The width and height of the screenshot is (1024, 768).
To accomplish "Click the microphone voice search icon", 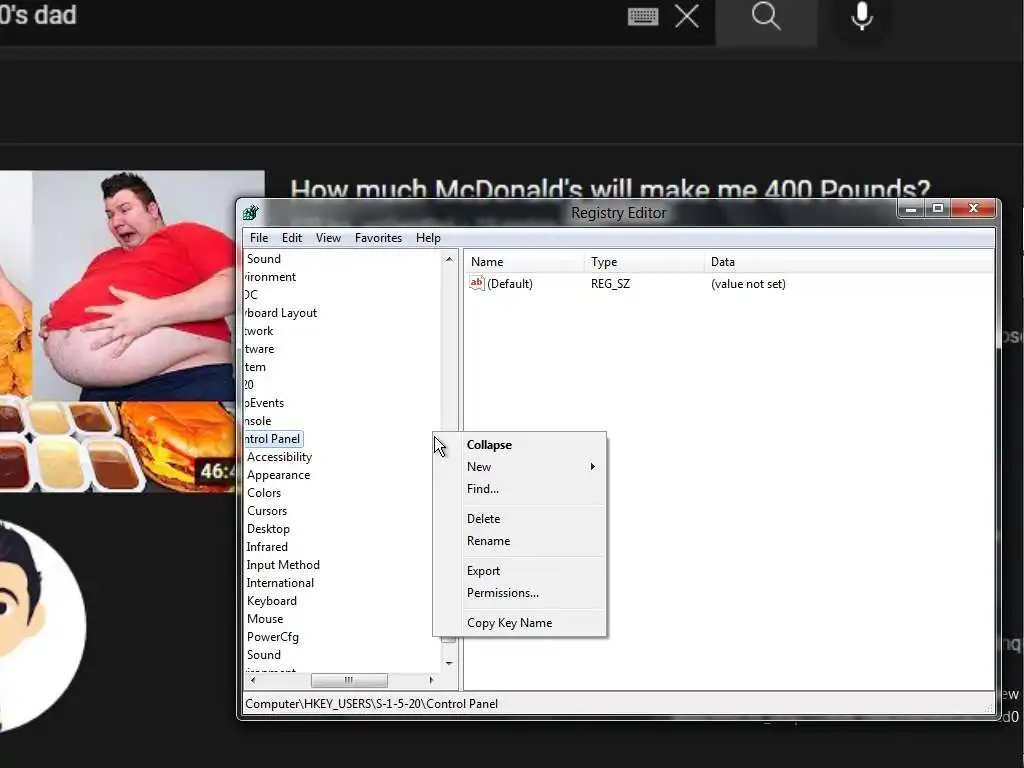I will [862, 16].
